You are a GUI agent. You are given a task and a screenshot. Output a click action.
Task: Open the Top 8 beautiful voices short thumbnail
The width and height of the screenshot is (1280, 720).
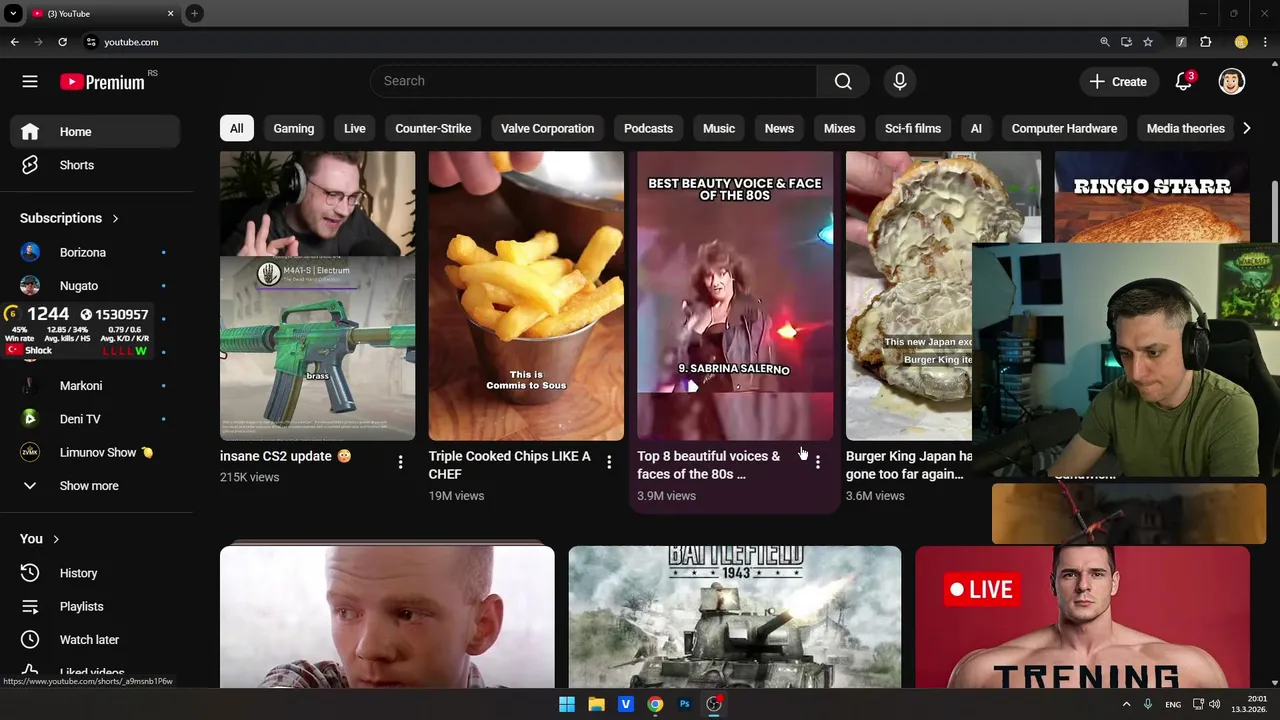coord(735,296)
